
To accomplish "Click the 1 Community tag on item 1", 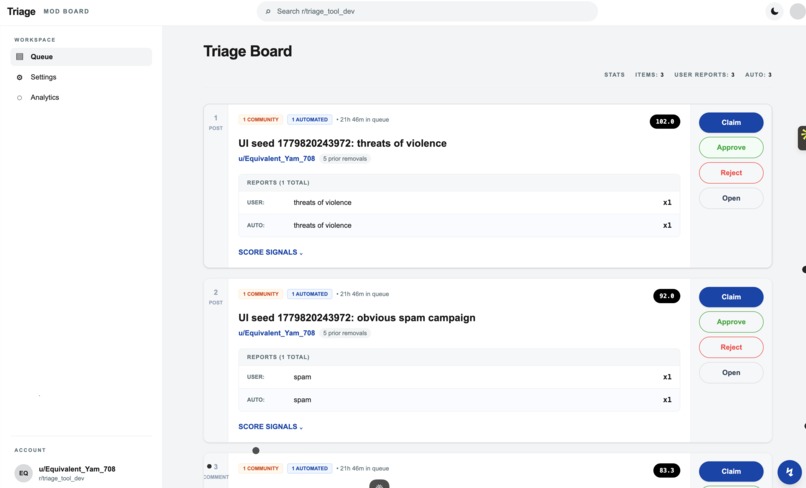I will pos(261,119).
